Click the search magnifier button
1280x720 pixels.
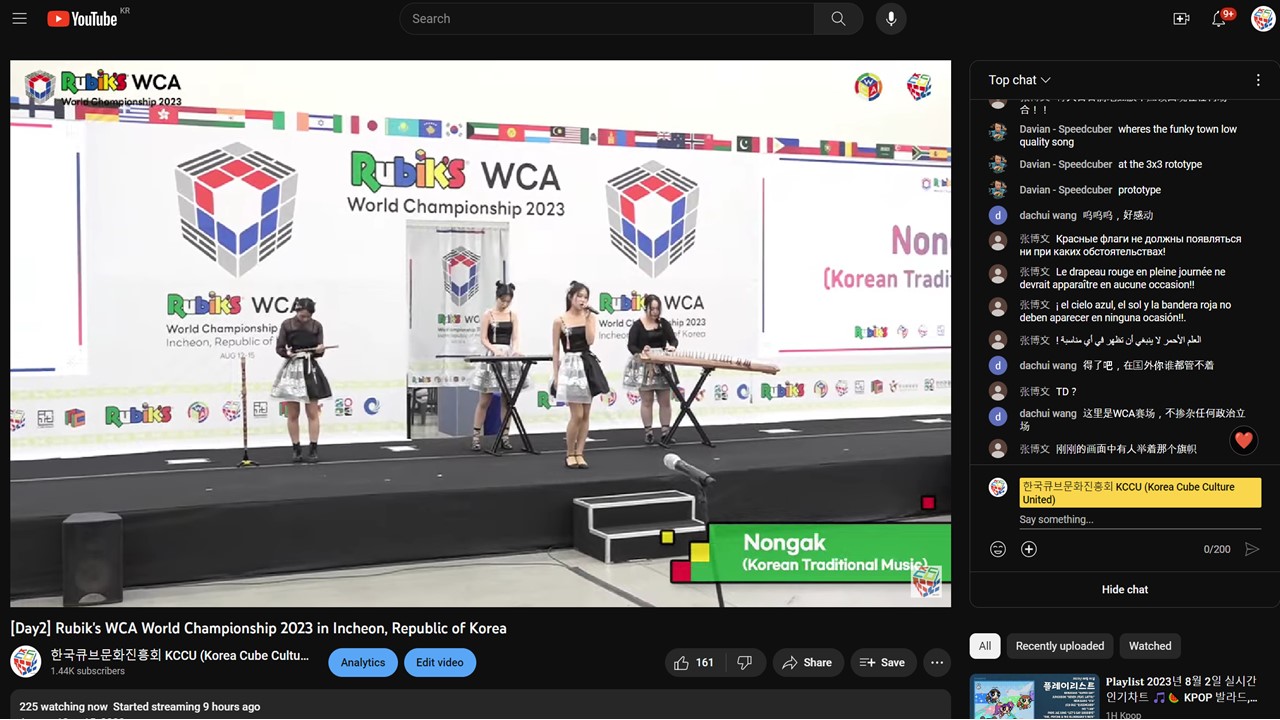[x=838, y=19]
